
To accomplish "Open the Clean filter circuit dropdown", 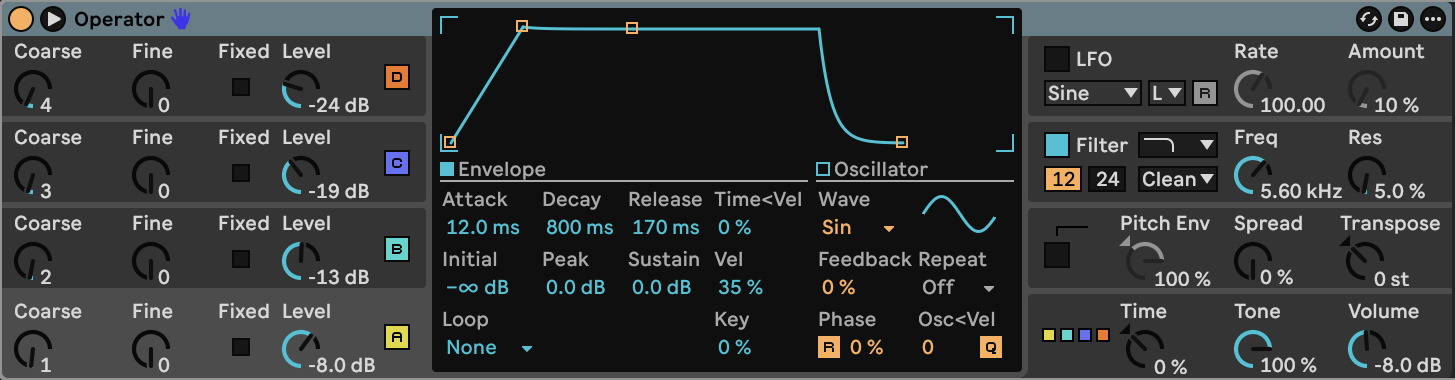I will click(x=1178, y=179).
